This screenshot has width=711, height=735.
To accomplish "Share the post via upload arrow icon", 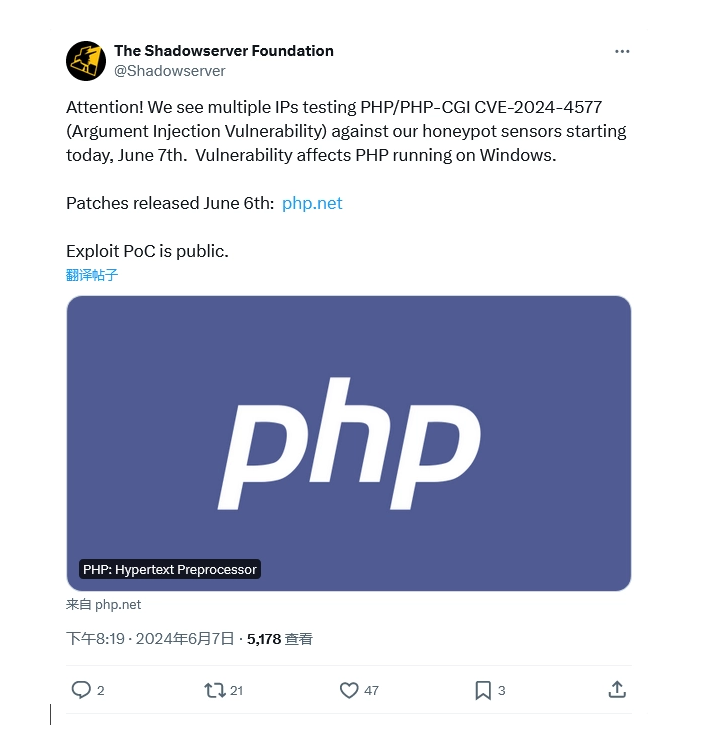I will pos(617,690).
